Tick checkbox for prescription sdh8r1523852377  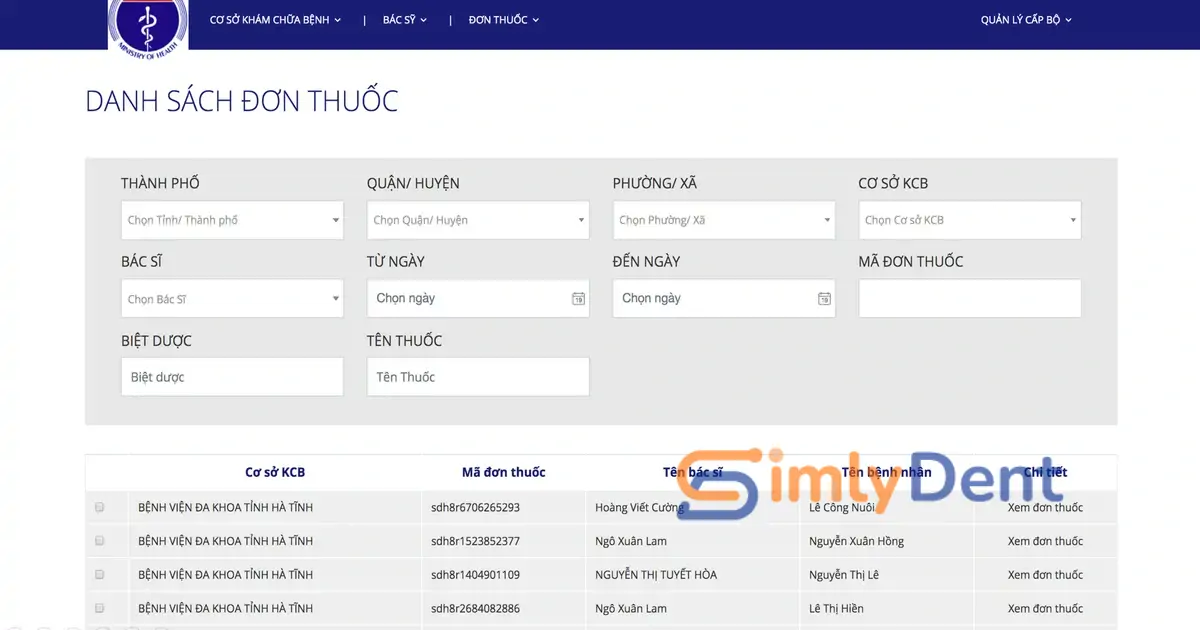[x=100, y=541]
